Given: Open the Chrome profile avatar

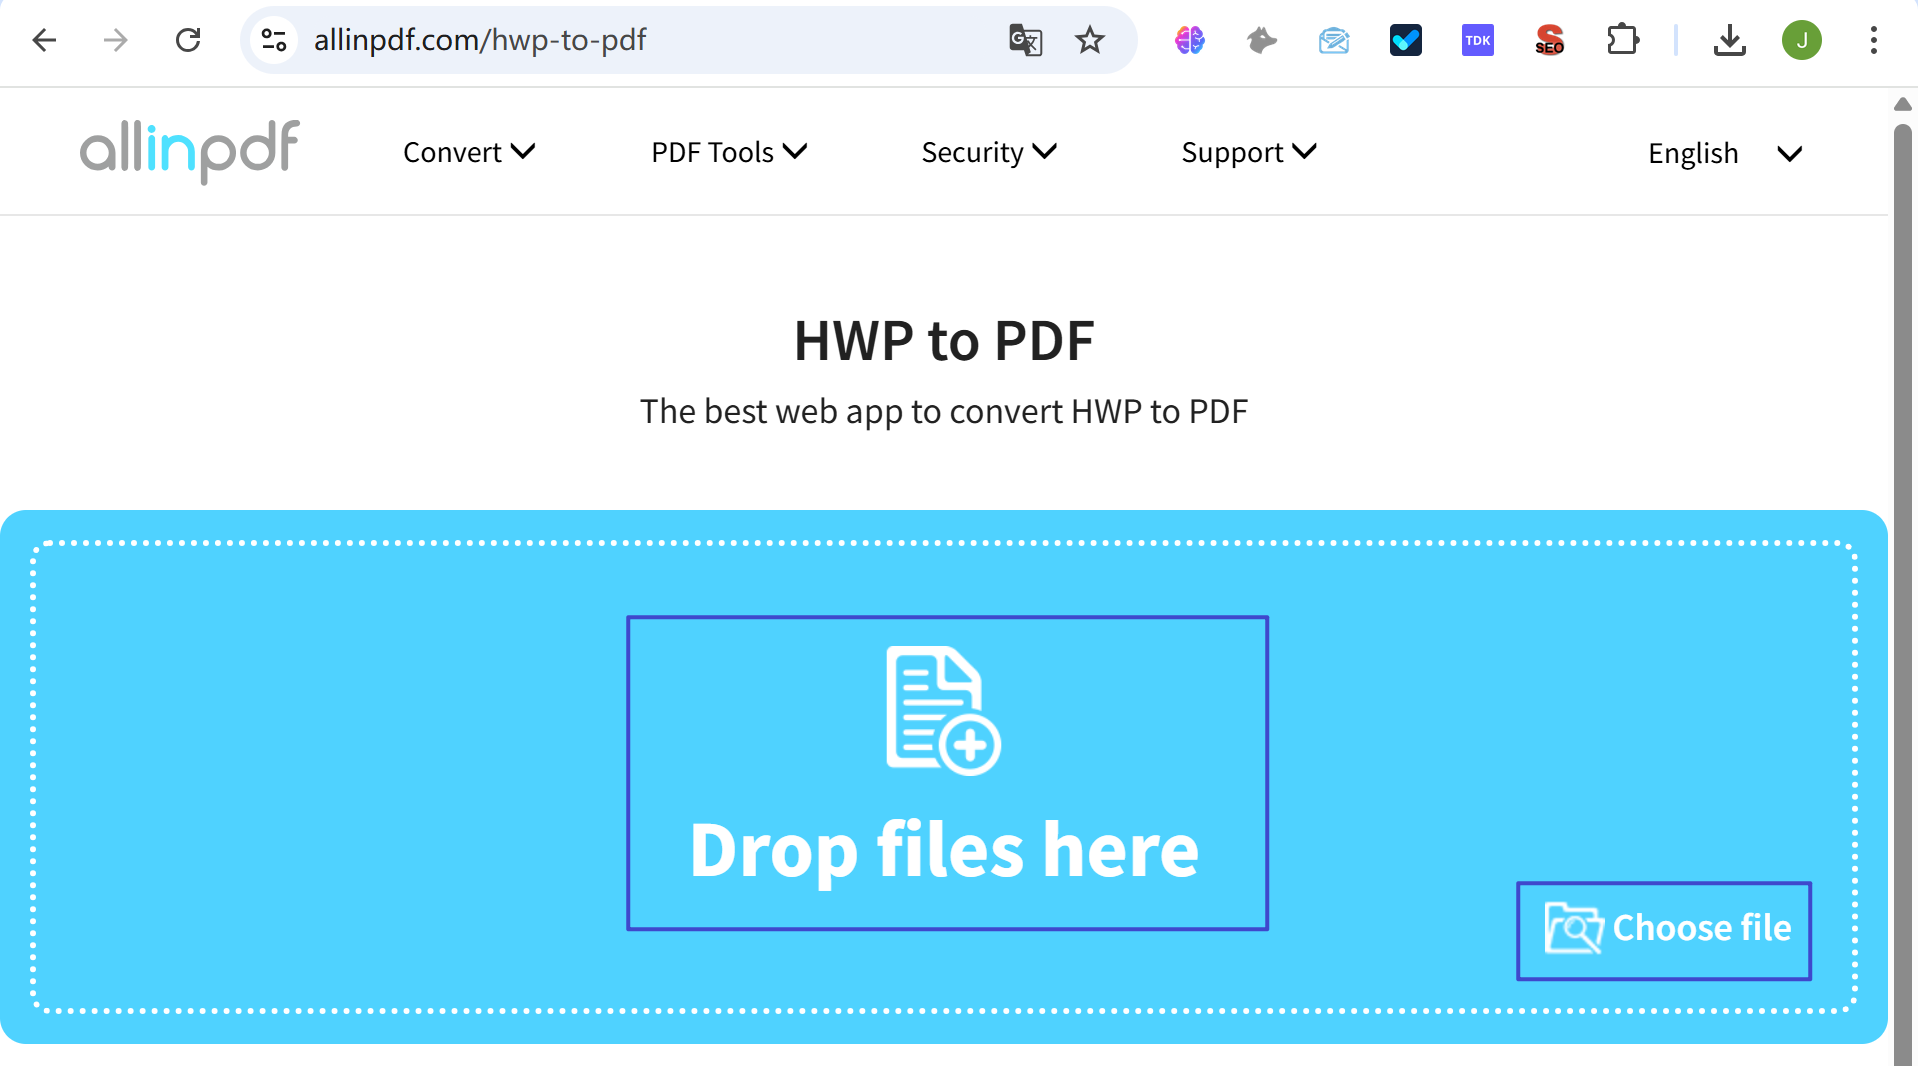Looking at the screenshot, I should pos(1802,40).
